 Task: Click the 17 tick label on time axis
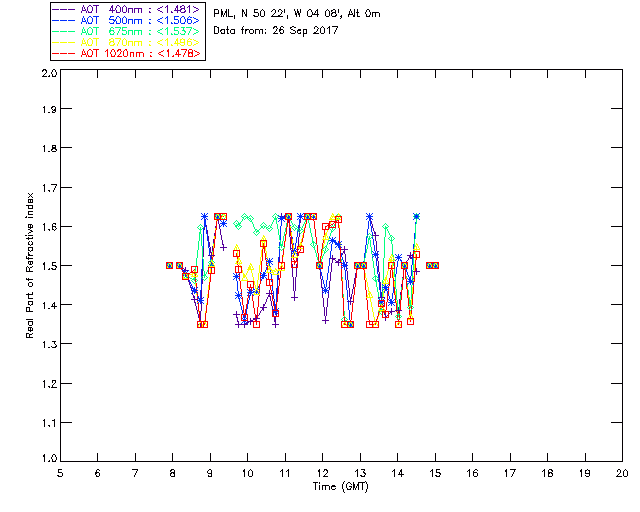click(x=510, y=472)
